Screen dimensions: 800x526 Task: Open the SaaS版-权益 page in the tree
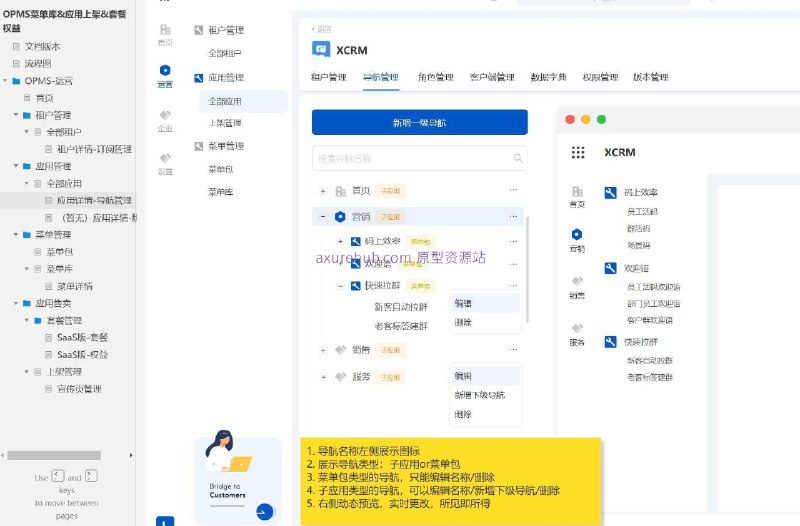point(82,354)
